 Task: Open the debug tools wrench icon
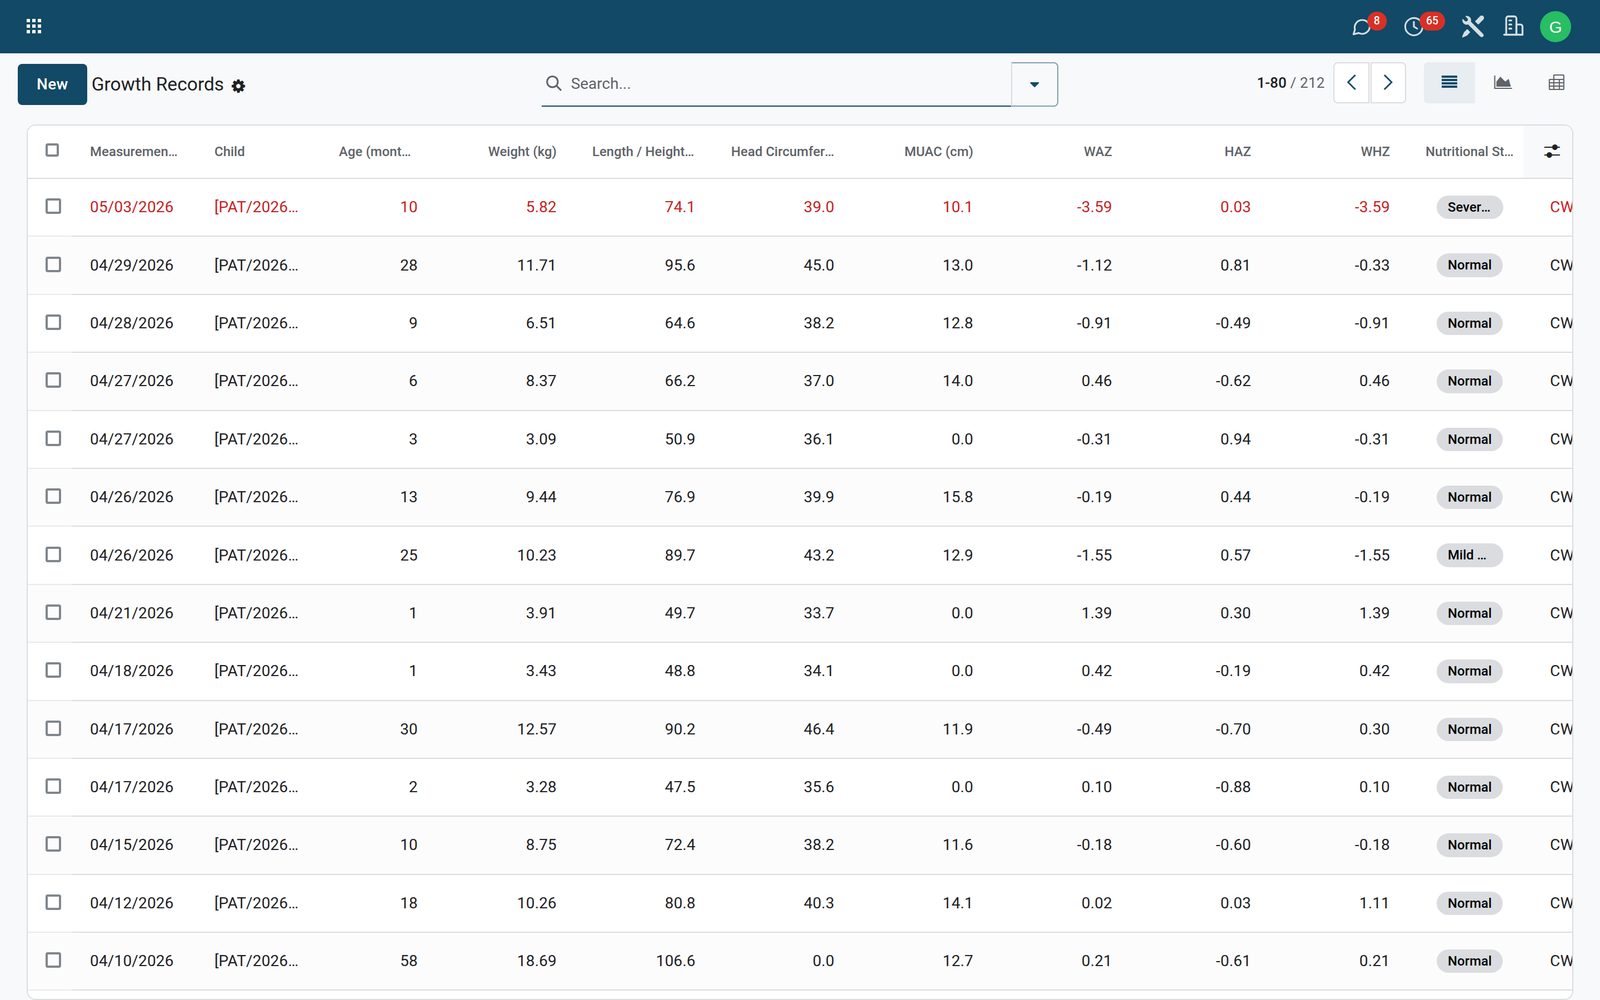[x=1472, y=27]
